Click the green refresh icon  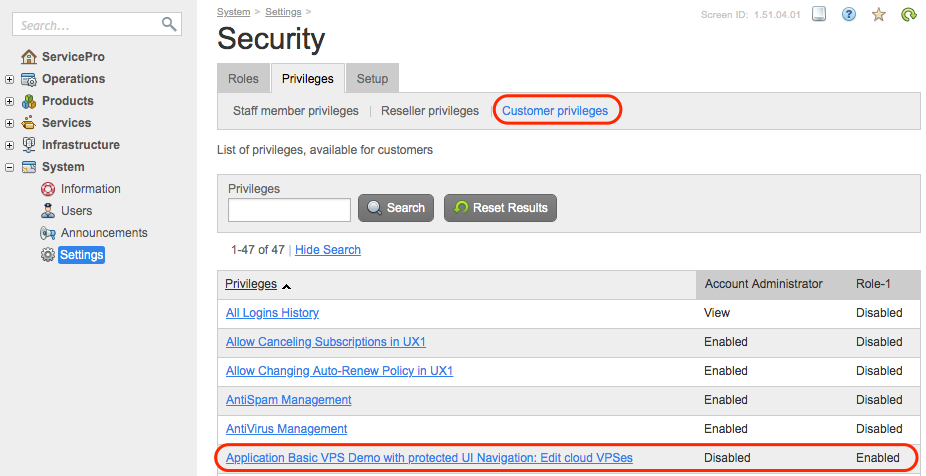click(x=909, y=15)
